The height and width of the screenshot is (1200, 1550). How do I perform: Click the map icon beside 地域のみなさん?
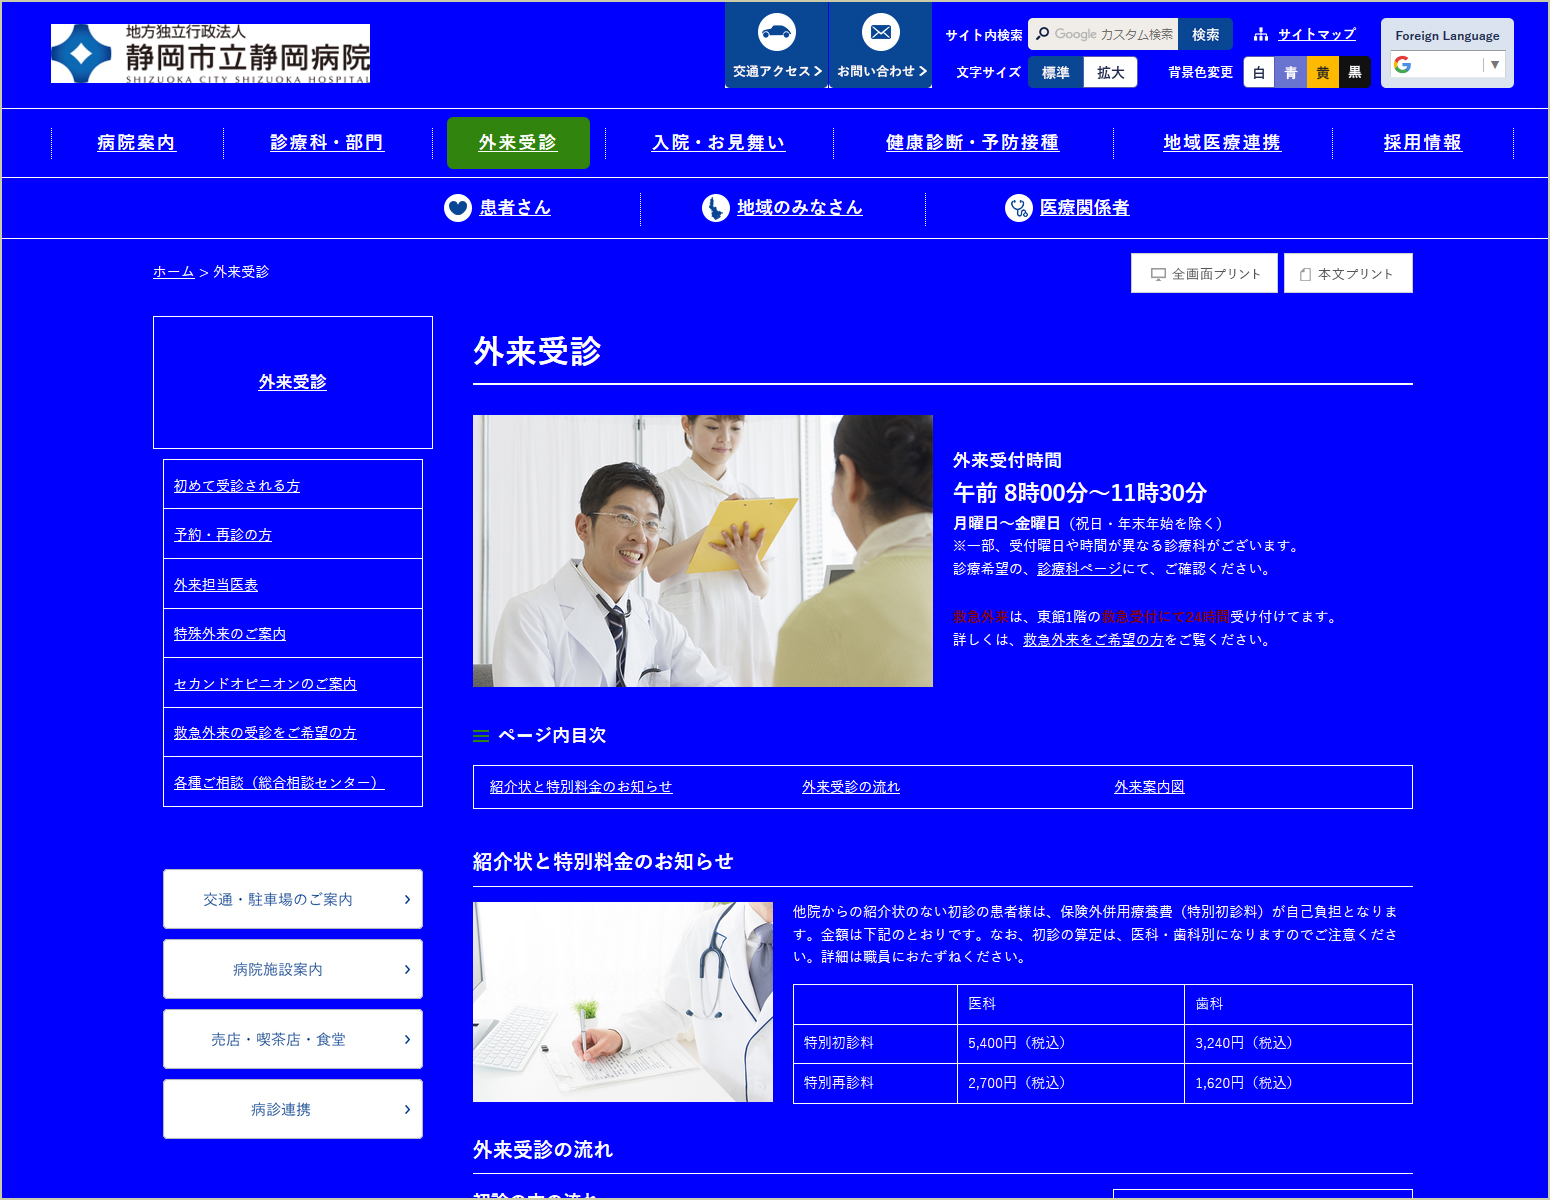[715, 207]
